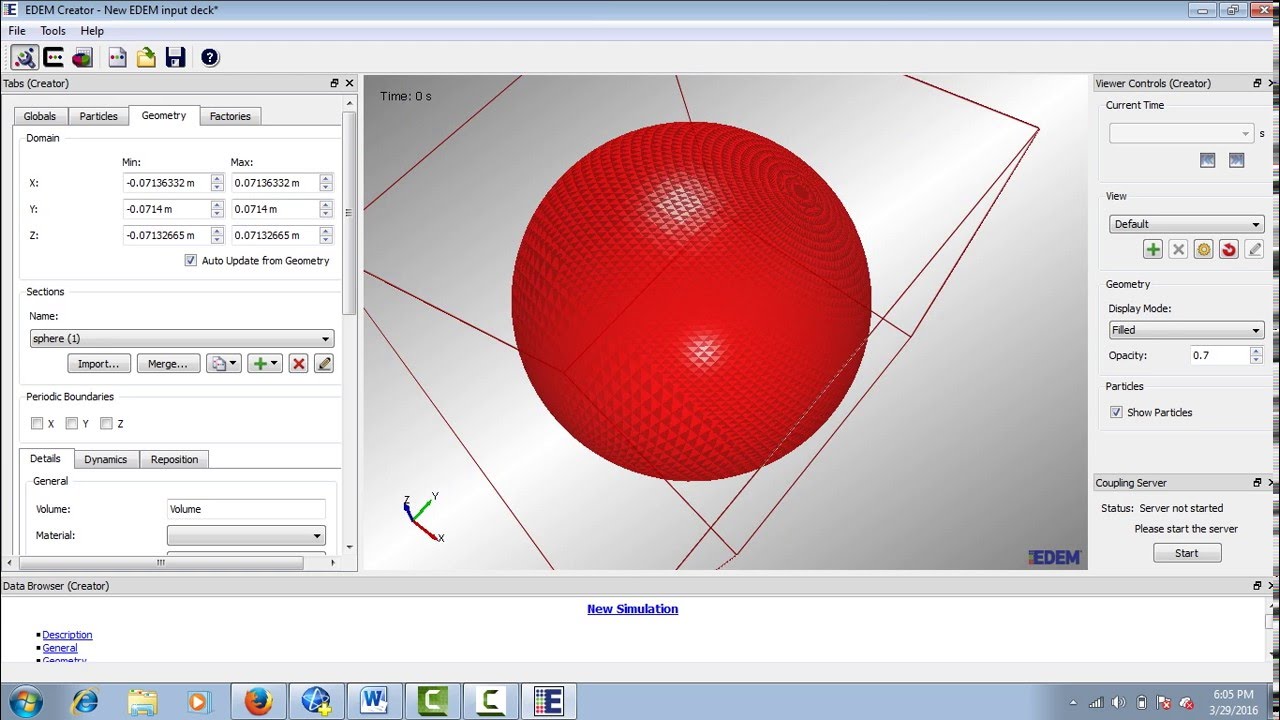Reset the view with red arrow icon
The width and height of the screenshot is (1280, 720).
[x=1229, y=250]
